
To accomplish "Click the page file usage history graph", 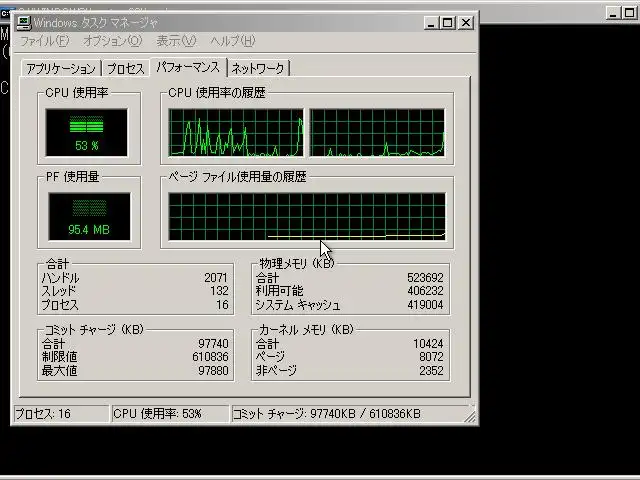I will tap(307, 217).
